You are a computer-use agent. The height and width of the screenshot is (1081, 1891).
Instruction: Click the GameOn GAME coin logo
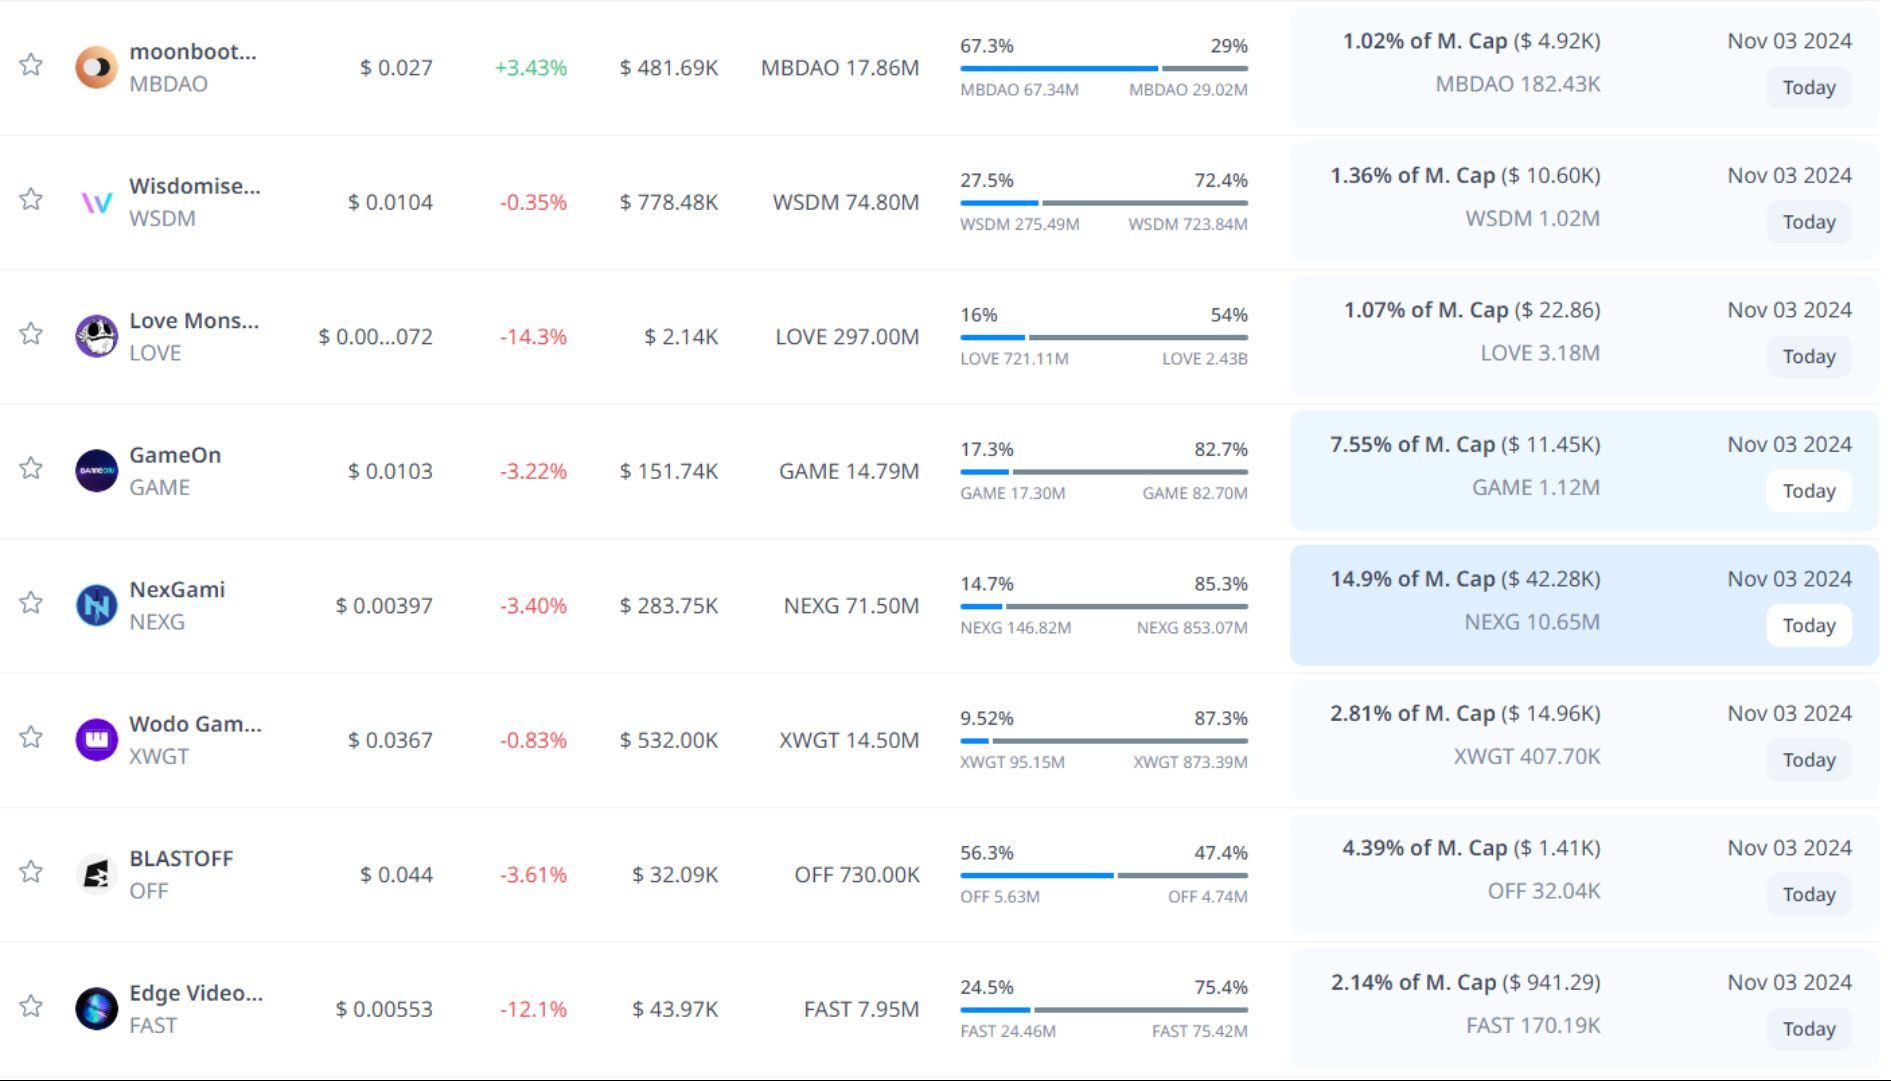pos(96,471)
